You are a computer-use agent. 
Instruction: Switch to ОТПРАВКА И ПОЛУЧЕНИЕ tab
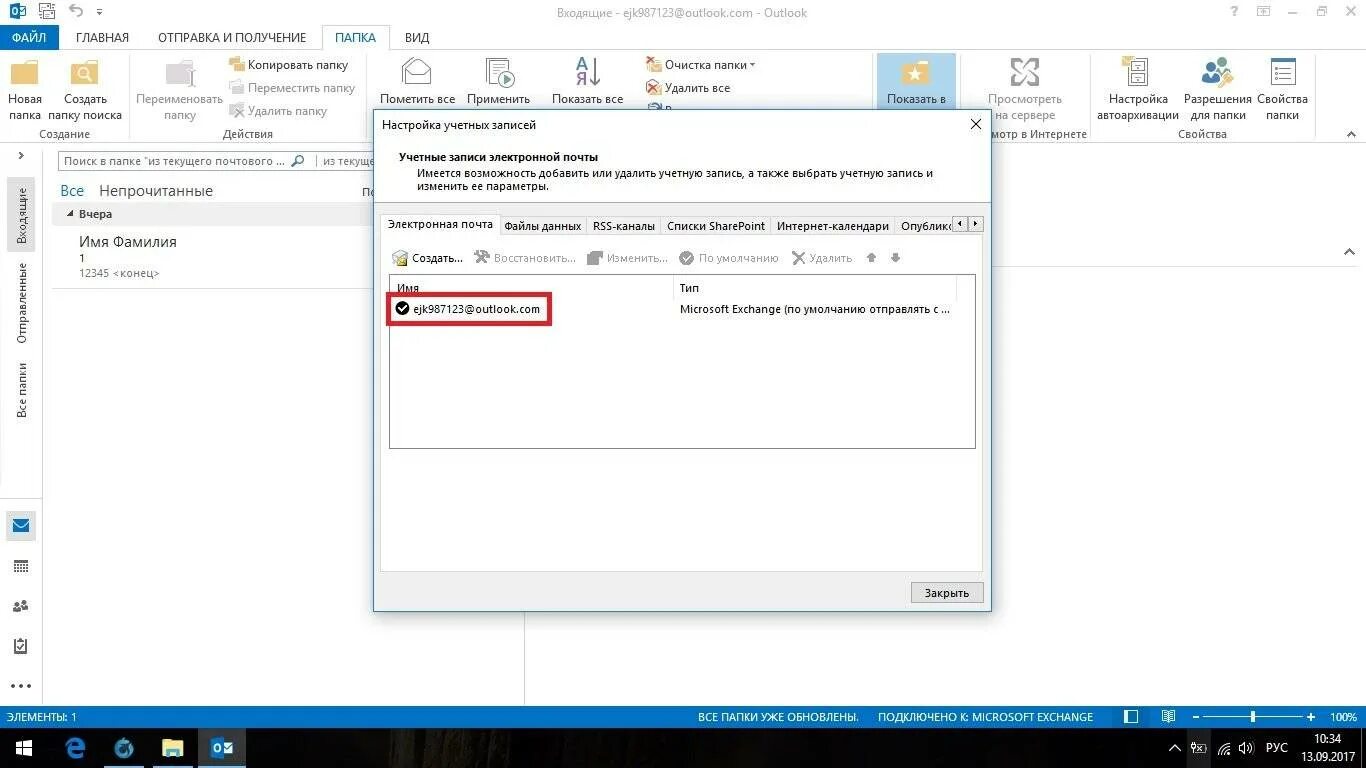click(x=232, y=37)
